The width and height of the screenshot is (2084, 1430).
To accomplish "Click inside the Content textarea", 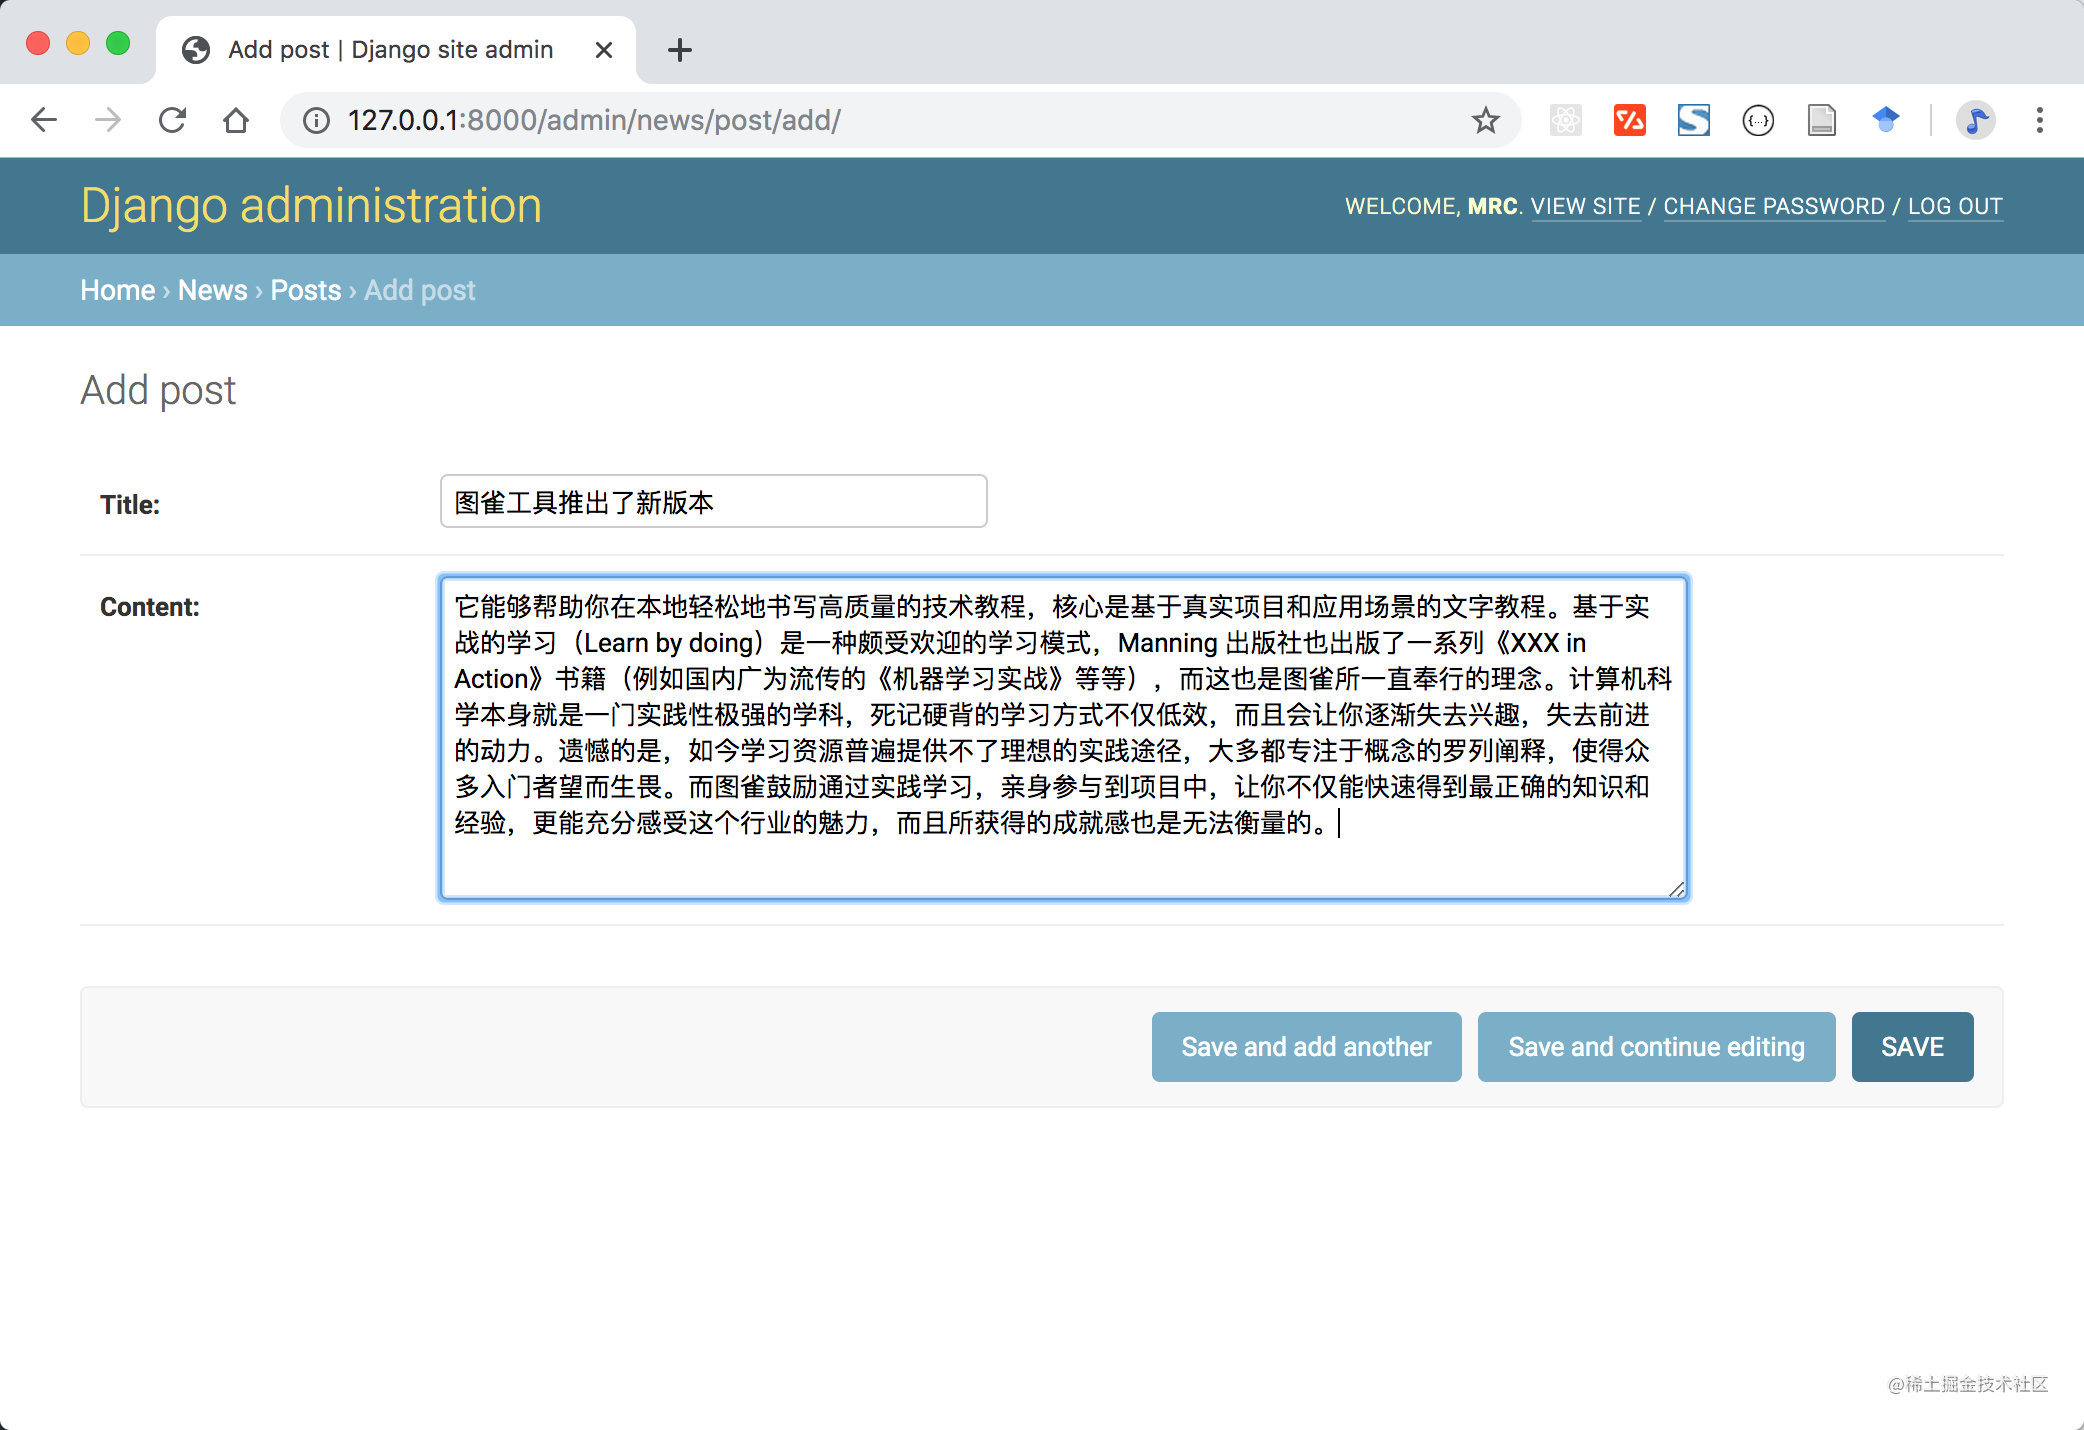I will [1064, 738].
